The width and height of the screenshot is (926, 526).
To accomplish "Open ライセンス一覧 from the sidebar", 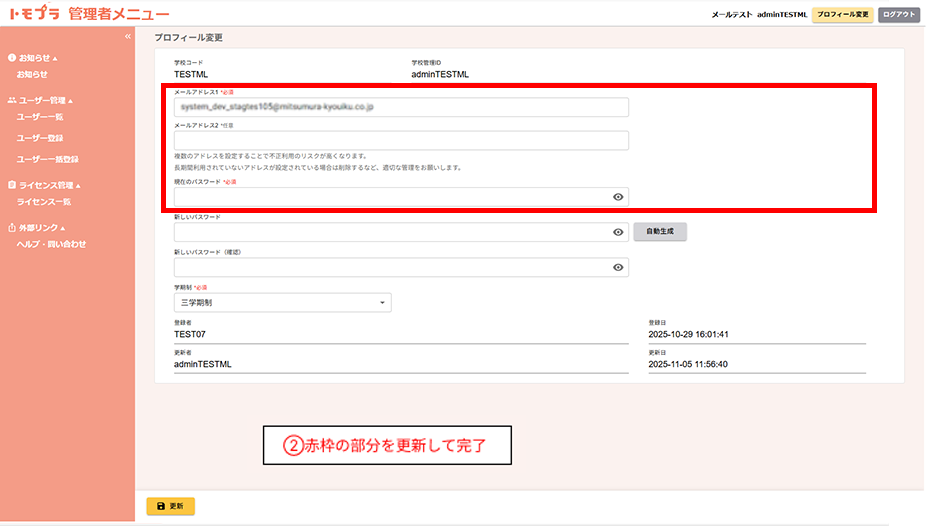I will (44, 202).
